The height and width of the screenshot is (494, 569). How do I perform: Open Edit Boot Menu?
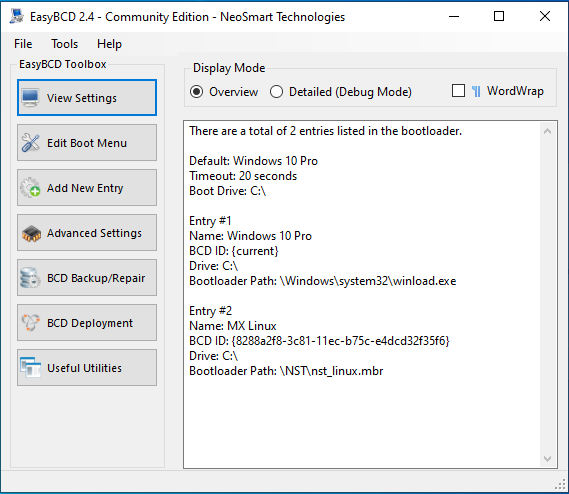(87, 143)
